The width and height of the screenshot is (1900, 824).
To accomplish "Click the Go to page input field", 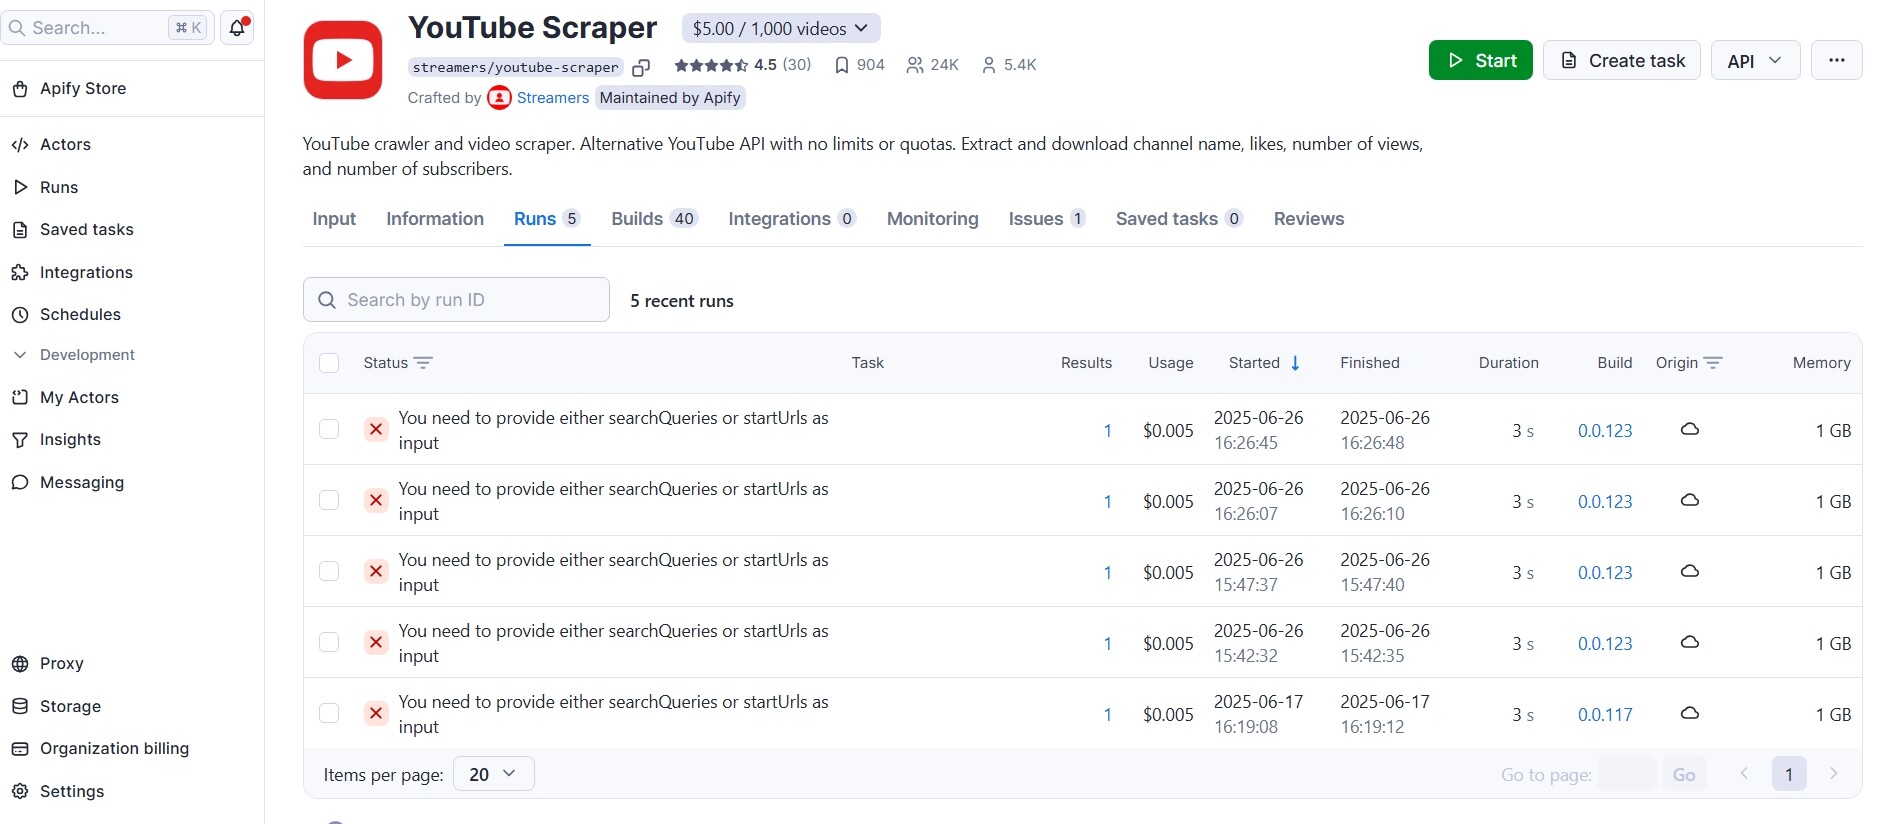I will tap(1627, 774).
